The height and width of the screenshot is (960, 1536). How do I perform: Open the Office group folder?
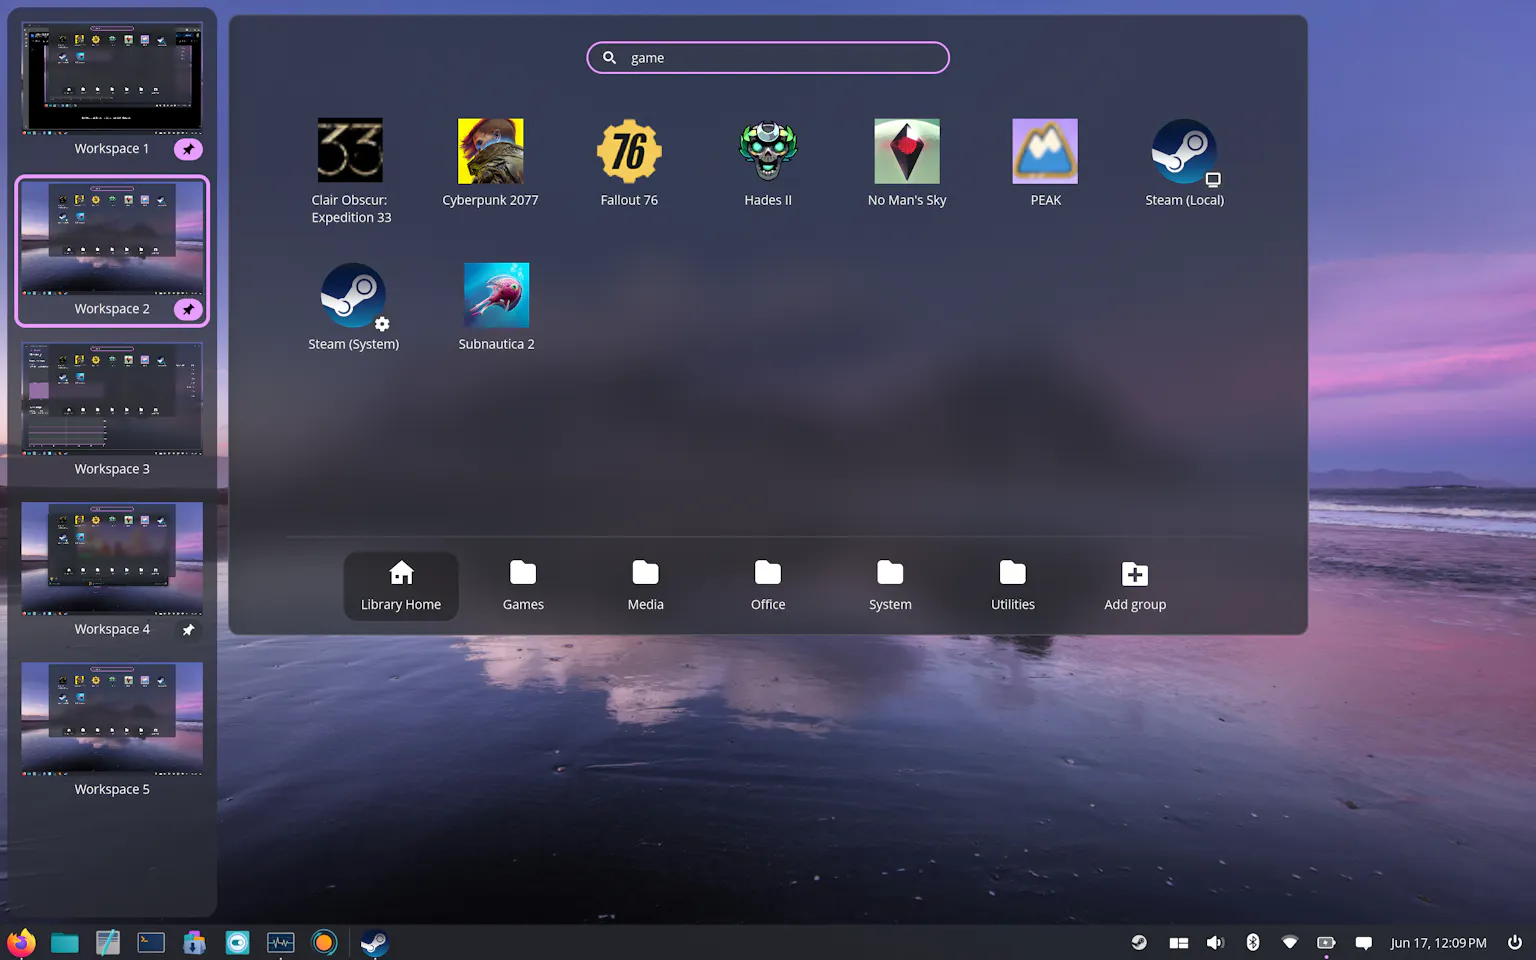coord(768,586)
